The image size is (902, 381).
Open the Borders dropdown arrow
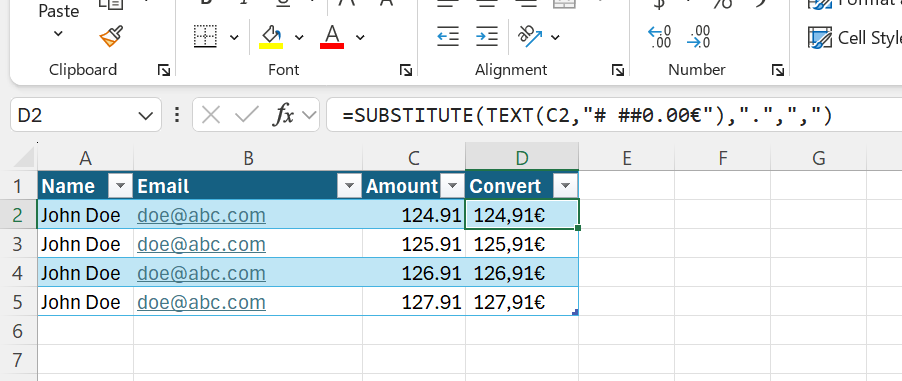[234, 37]
